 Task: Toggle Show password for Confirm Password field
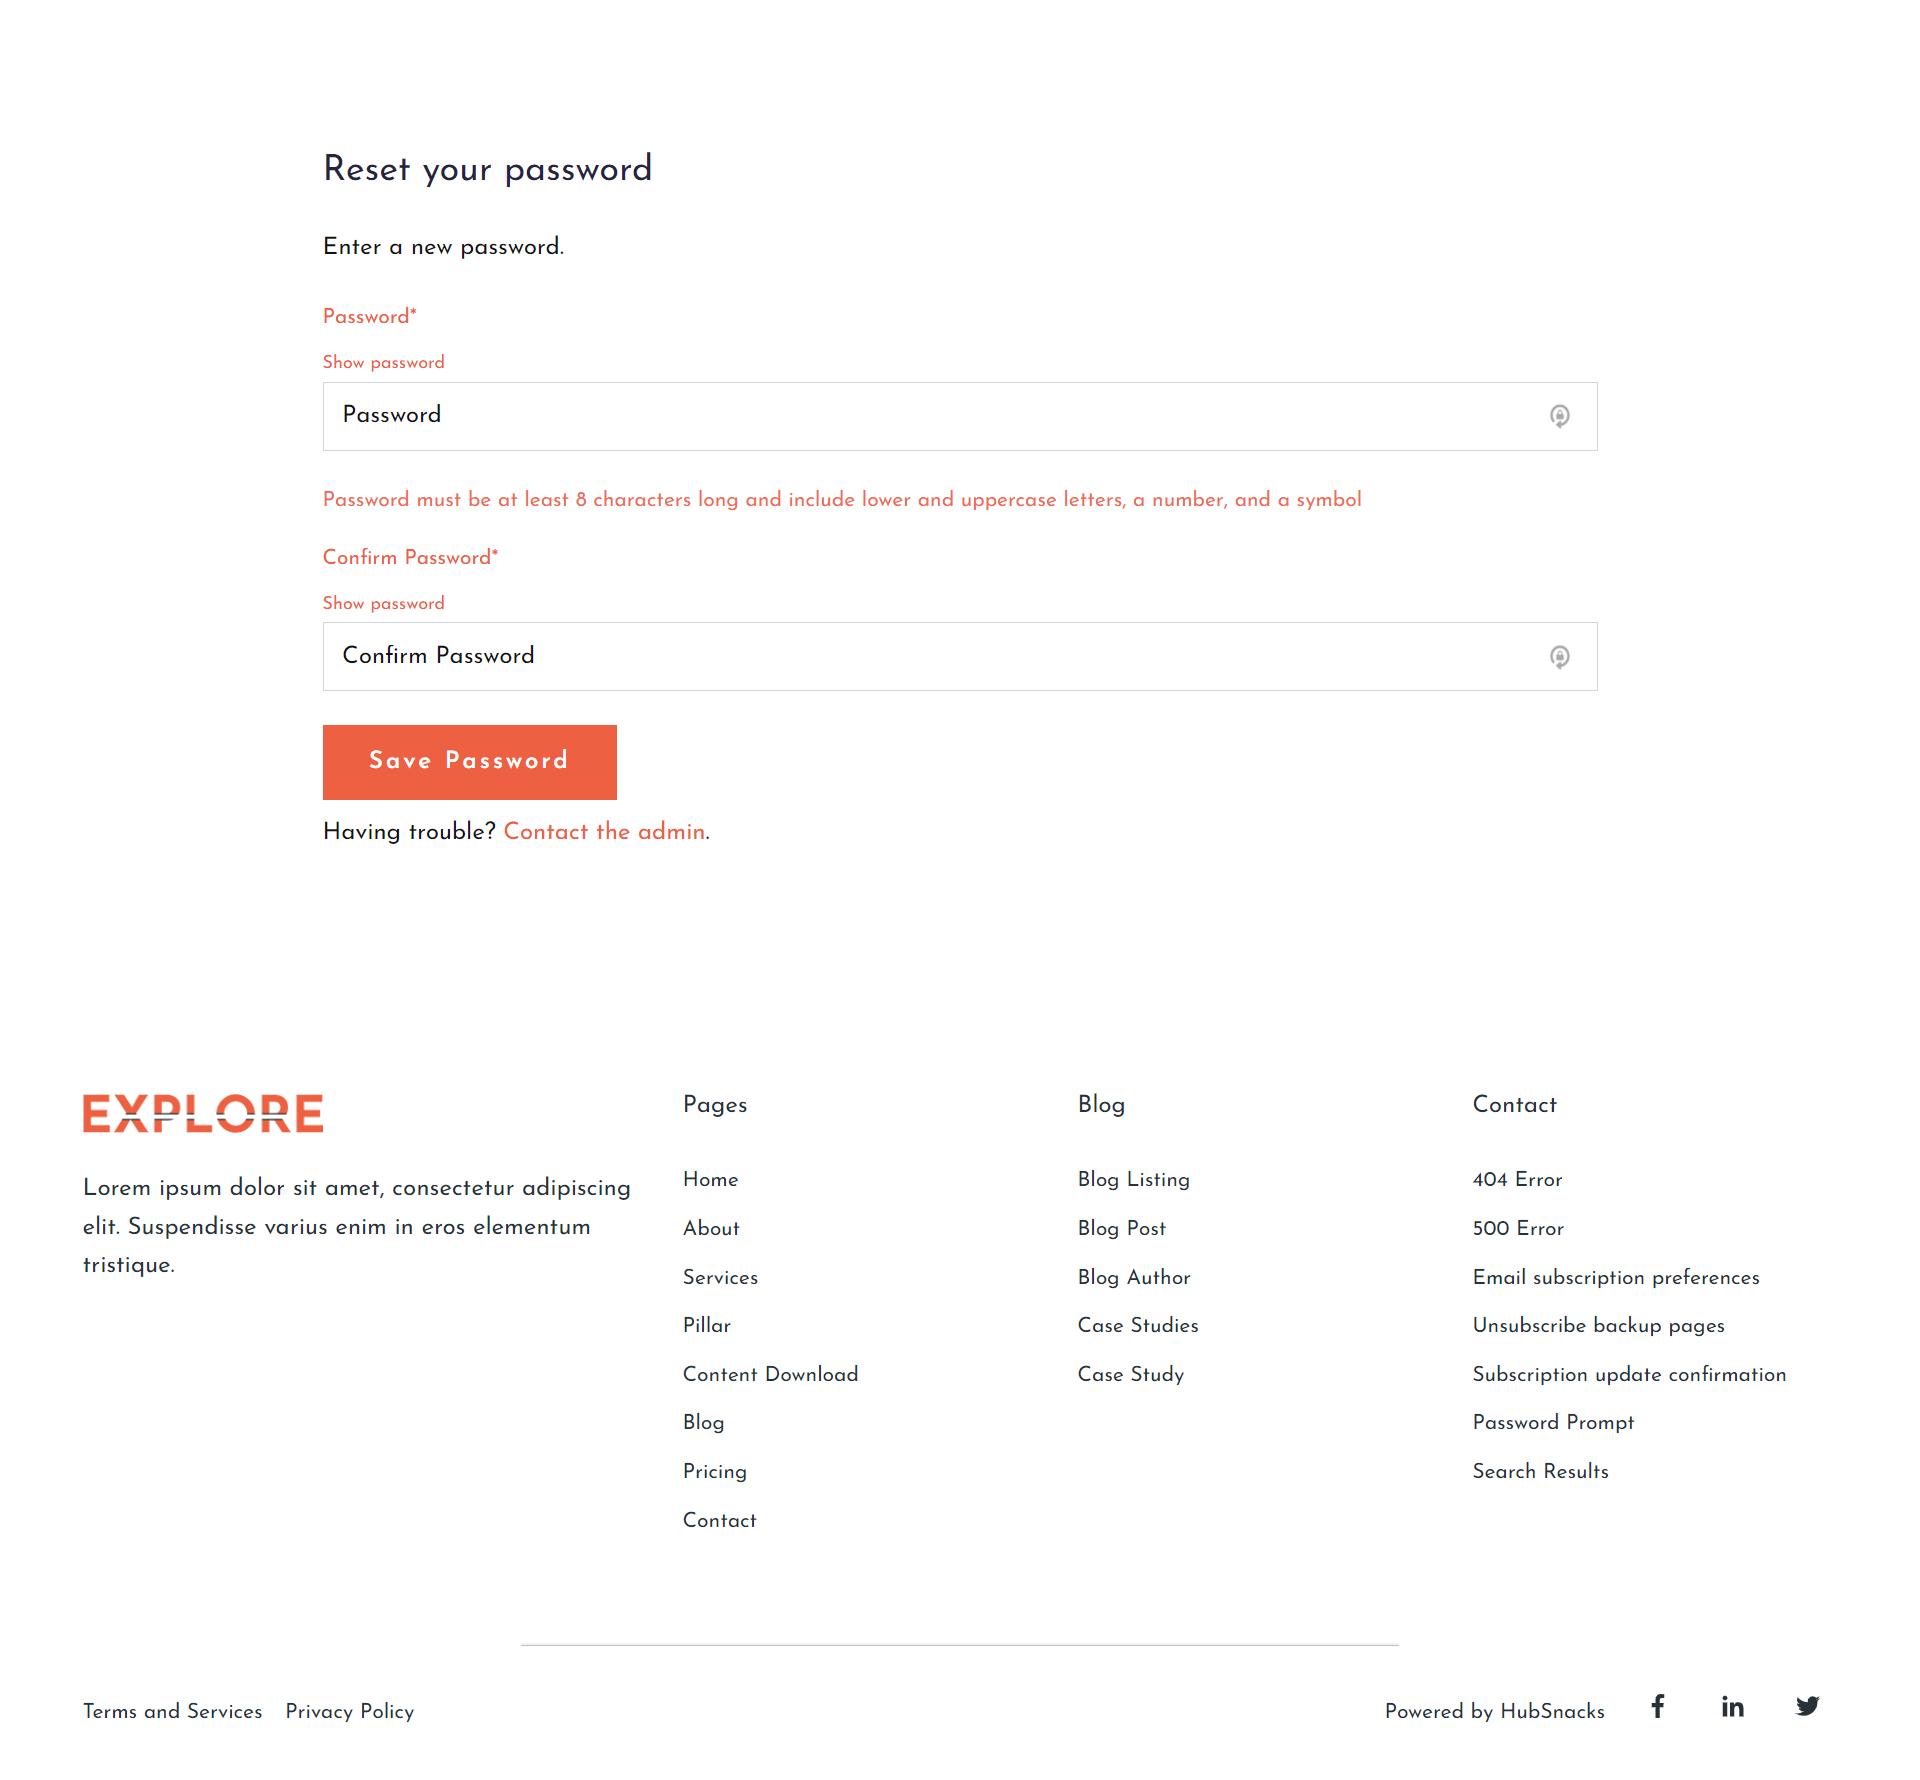pos(383,603)
